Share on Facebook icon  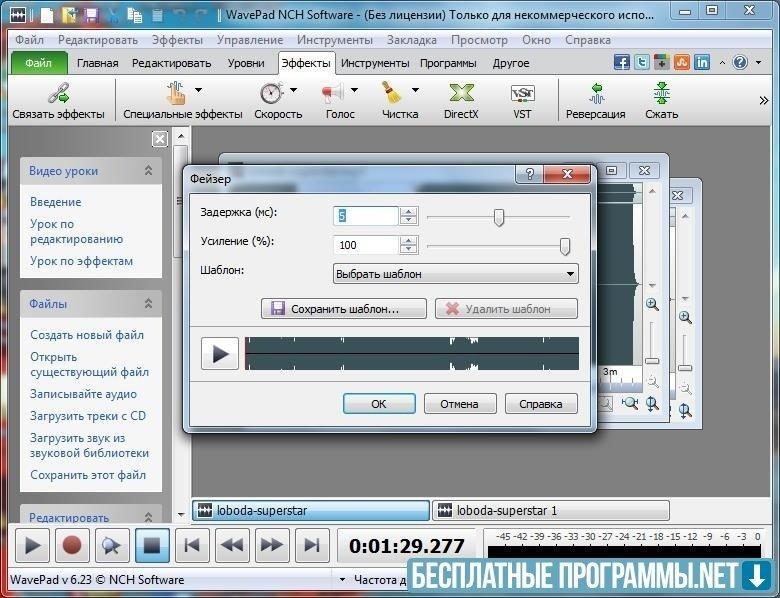[x=622, y=62]
